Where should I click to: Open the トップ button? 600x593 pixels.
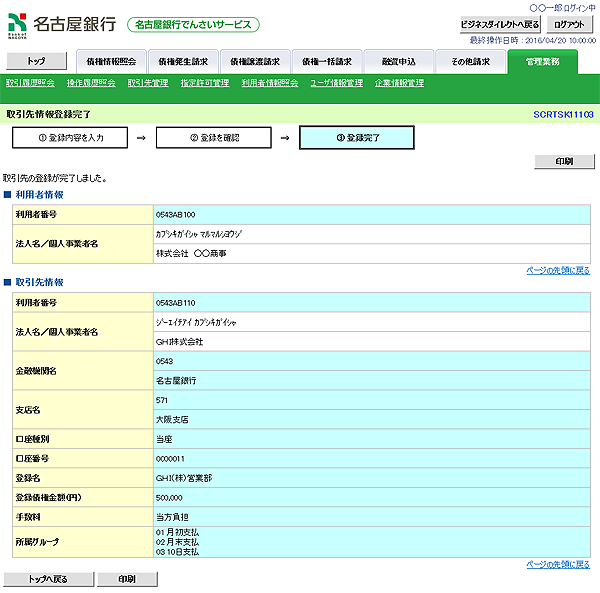37,61
